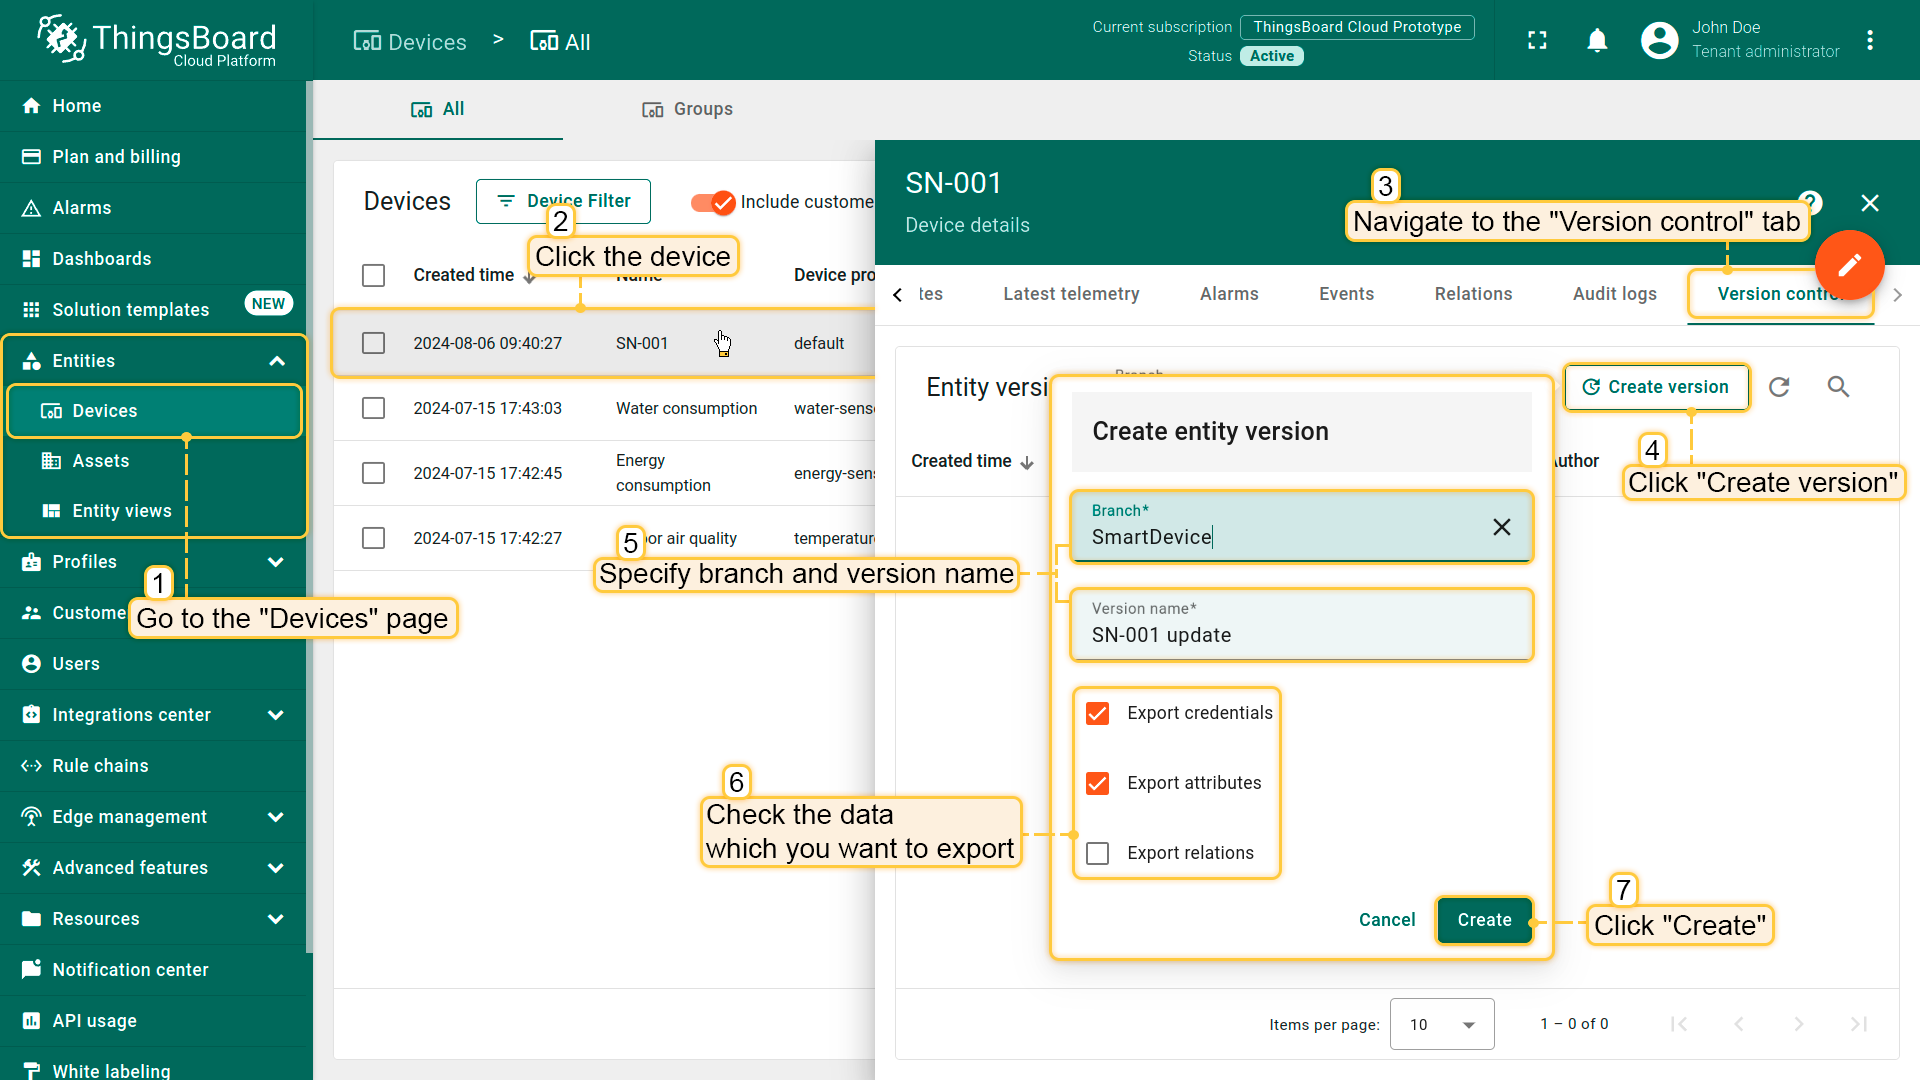Image resolution: width=1920 pixels, height=1080 pixels.
Task: Refresh the entity versions list
Action: coord(1779,387)
